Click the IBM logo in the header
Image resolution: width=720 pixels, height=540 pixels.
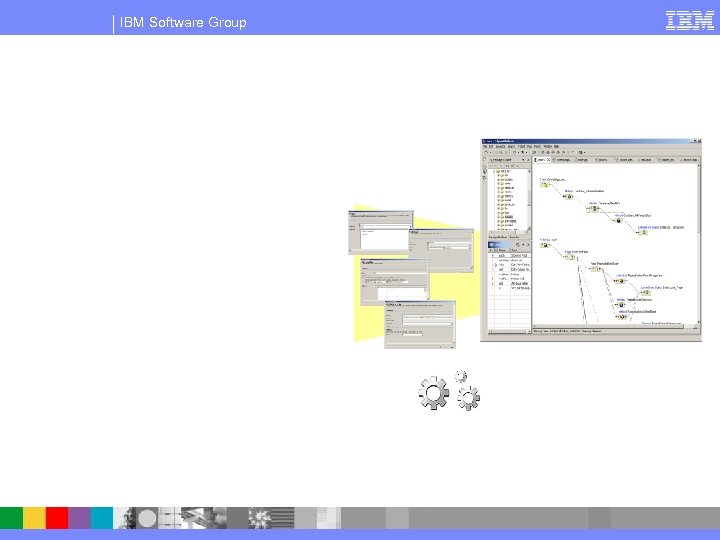point(690,21)
